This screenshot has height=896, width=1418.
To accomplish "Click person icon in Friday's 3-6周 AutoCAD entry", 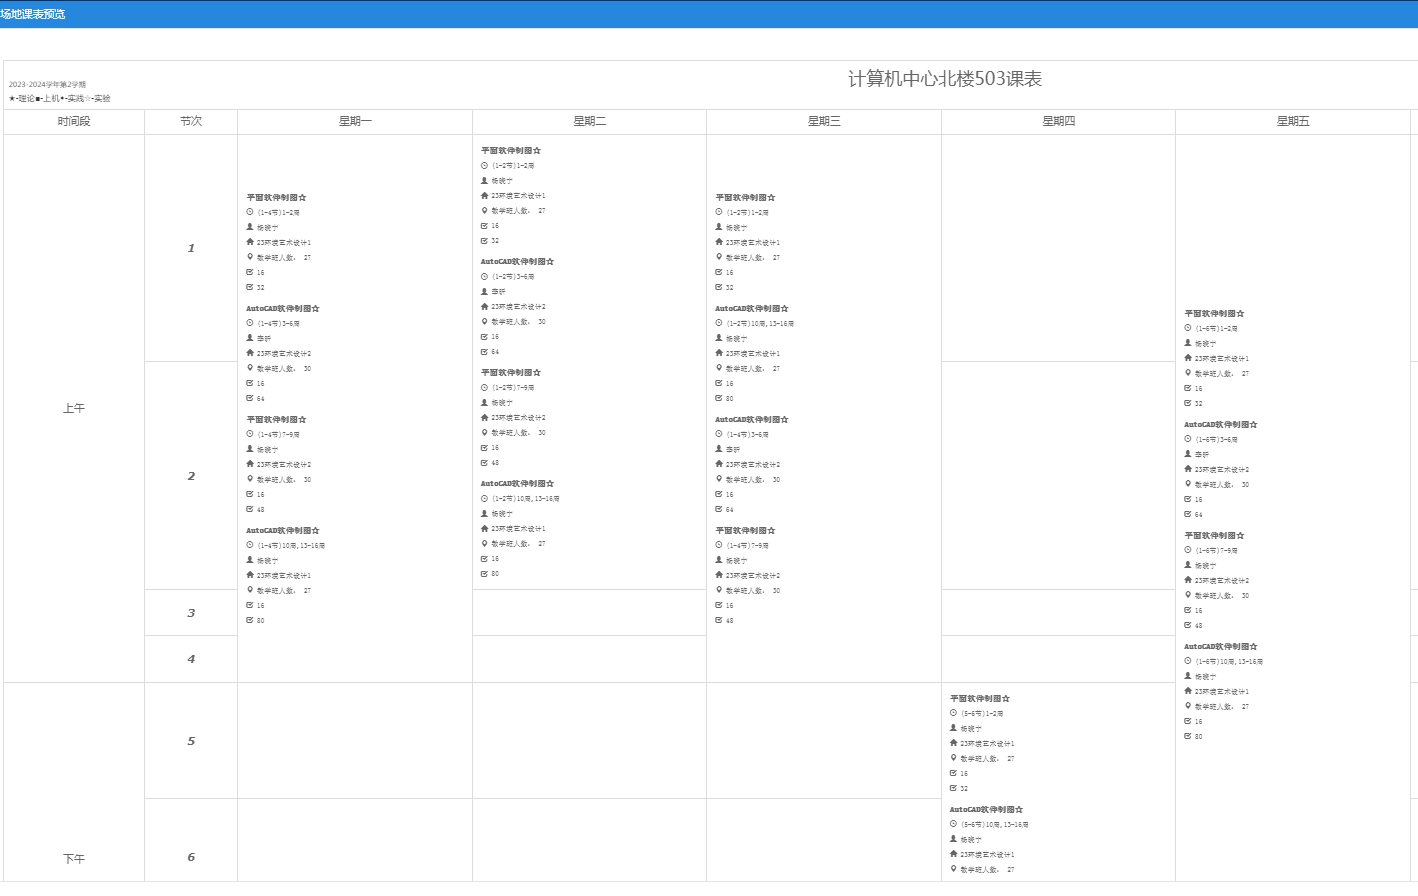I will pyautogui.click(x=1188, y=454).
